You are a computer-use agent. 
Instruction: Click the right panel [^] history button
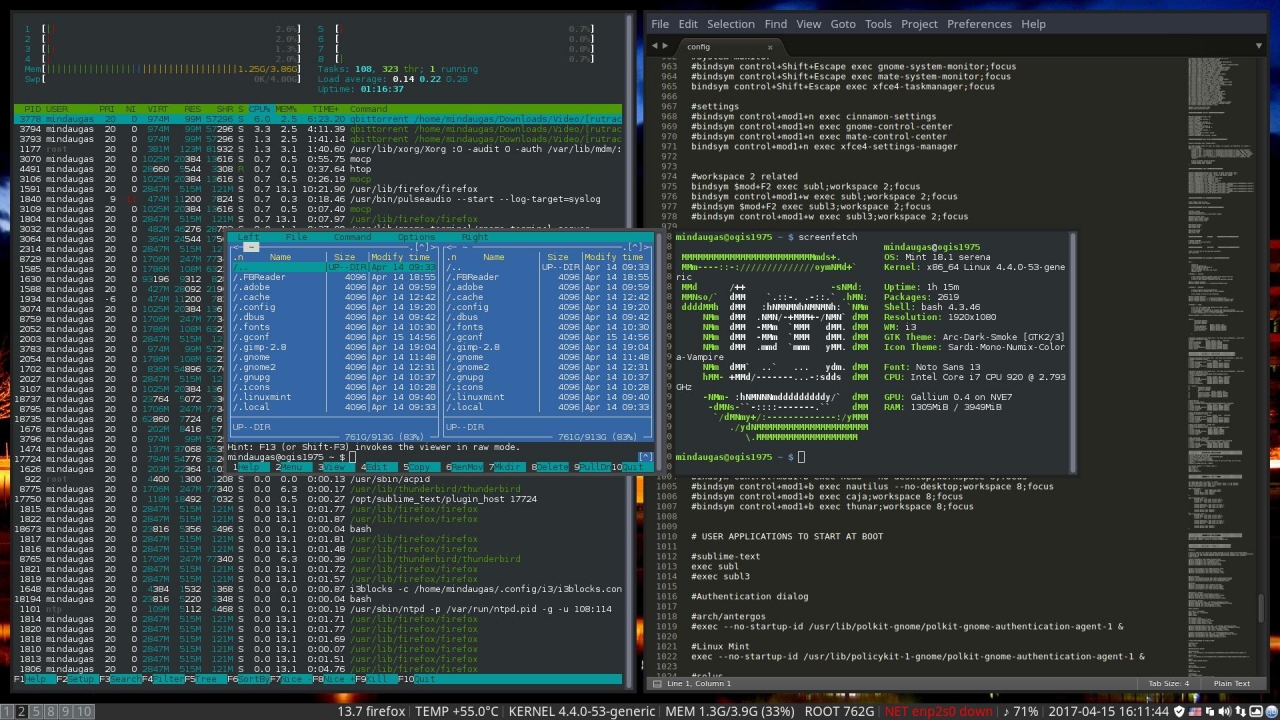click(636, 247)
